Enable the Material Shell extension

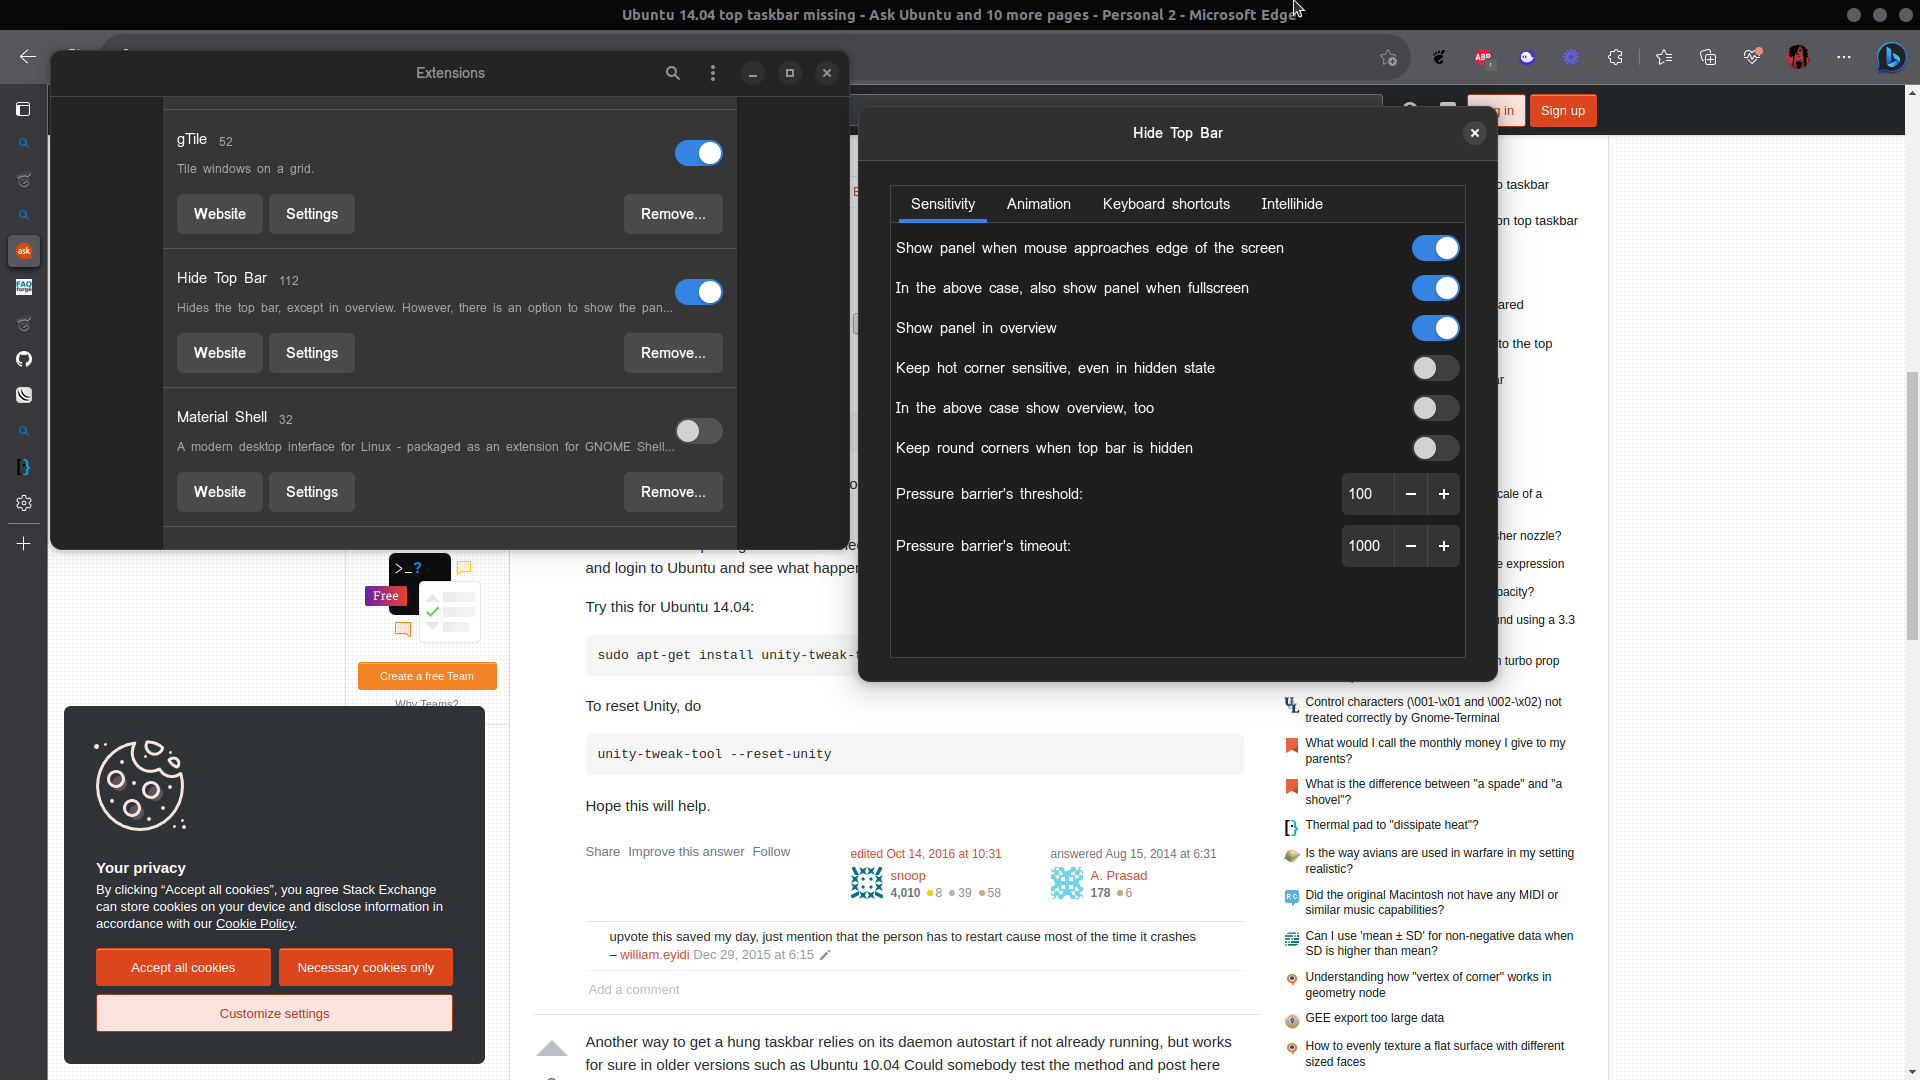click(698, 431)
